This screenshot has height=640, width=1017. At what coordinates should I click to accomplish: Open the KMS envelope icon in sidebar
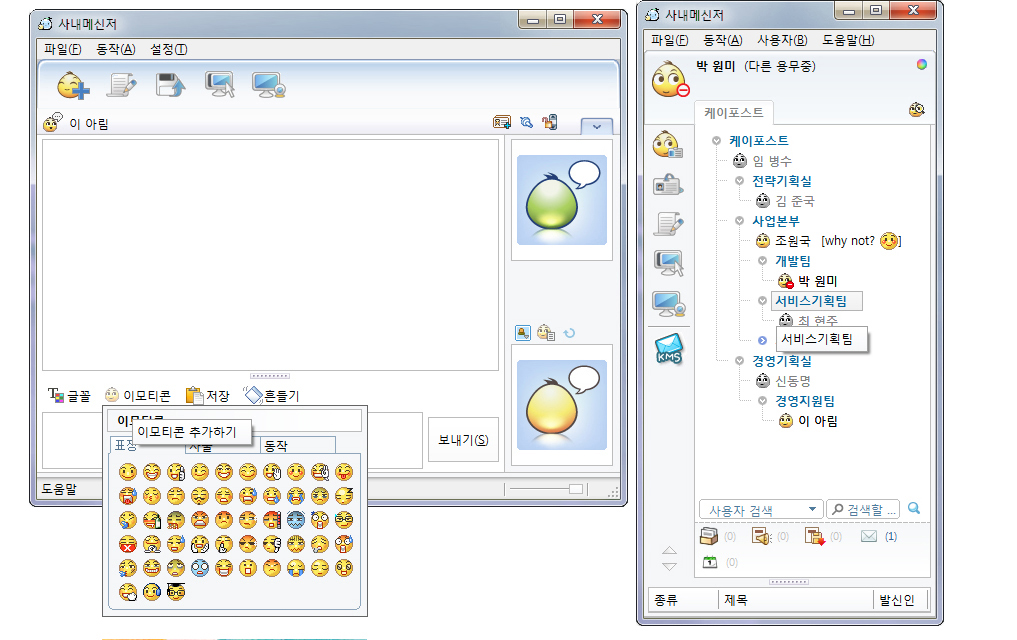[667, 350]
